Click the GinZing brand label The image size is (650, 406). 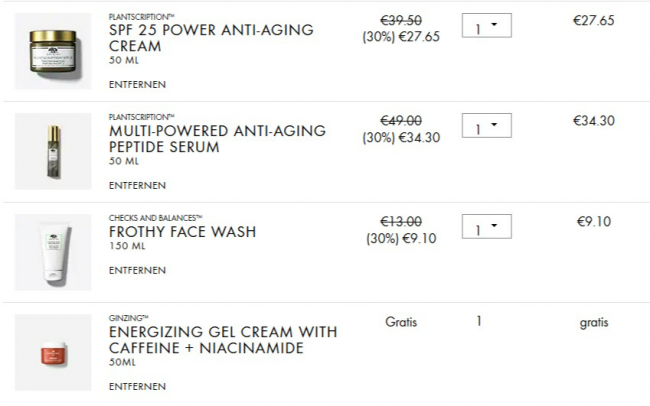tap(129, 317)
